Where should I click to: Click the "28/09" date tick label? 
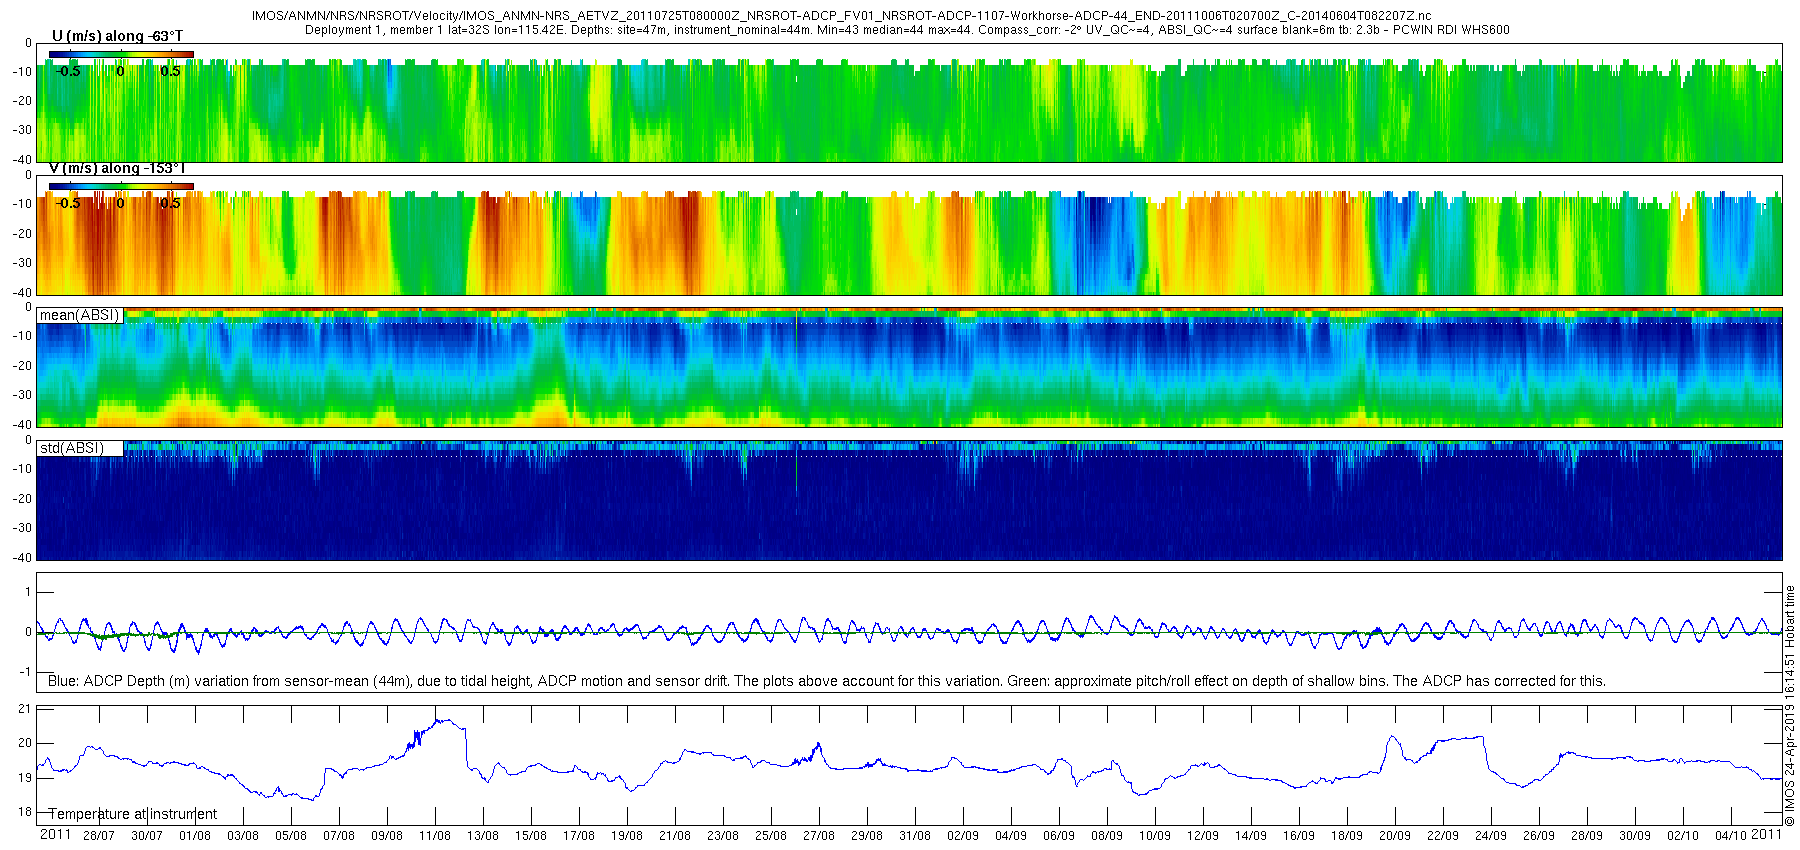1586,836
